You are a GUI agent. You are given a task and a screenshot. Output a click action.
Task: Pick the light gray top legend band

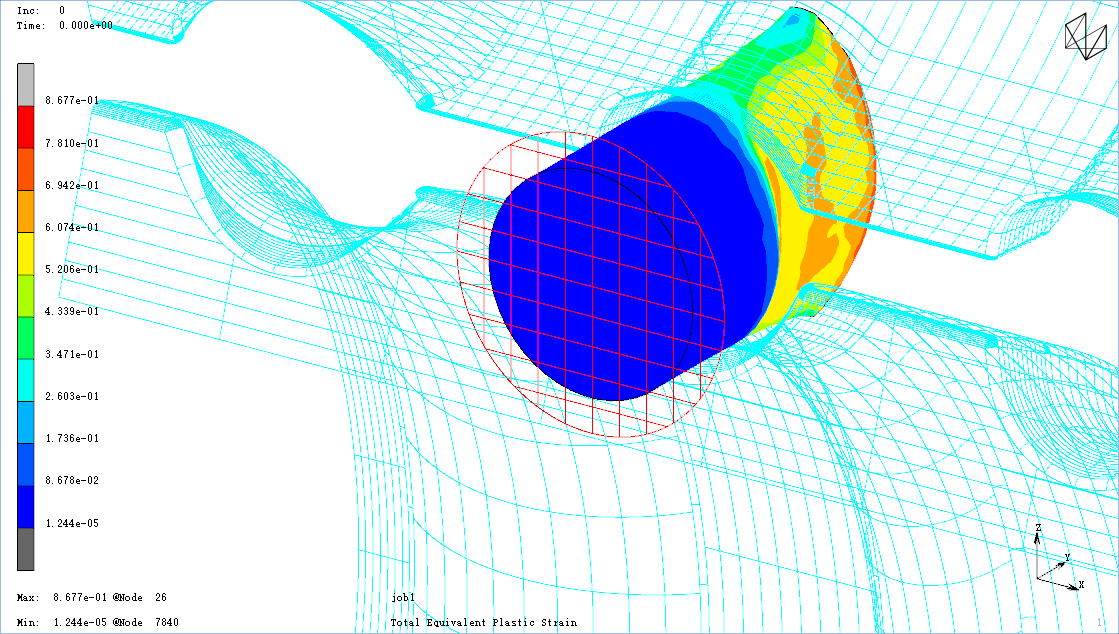coord(26,85)
